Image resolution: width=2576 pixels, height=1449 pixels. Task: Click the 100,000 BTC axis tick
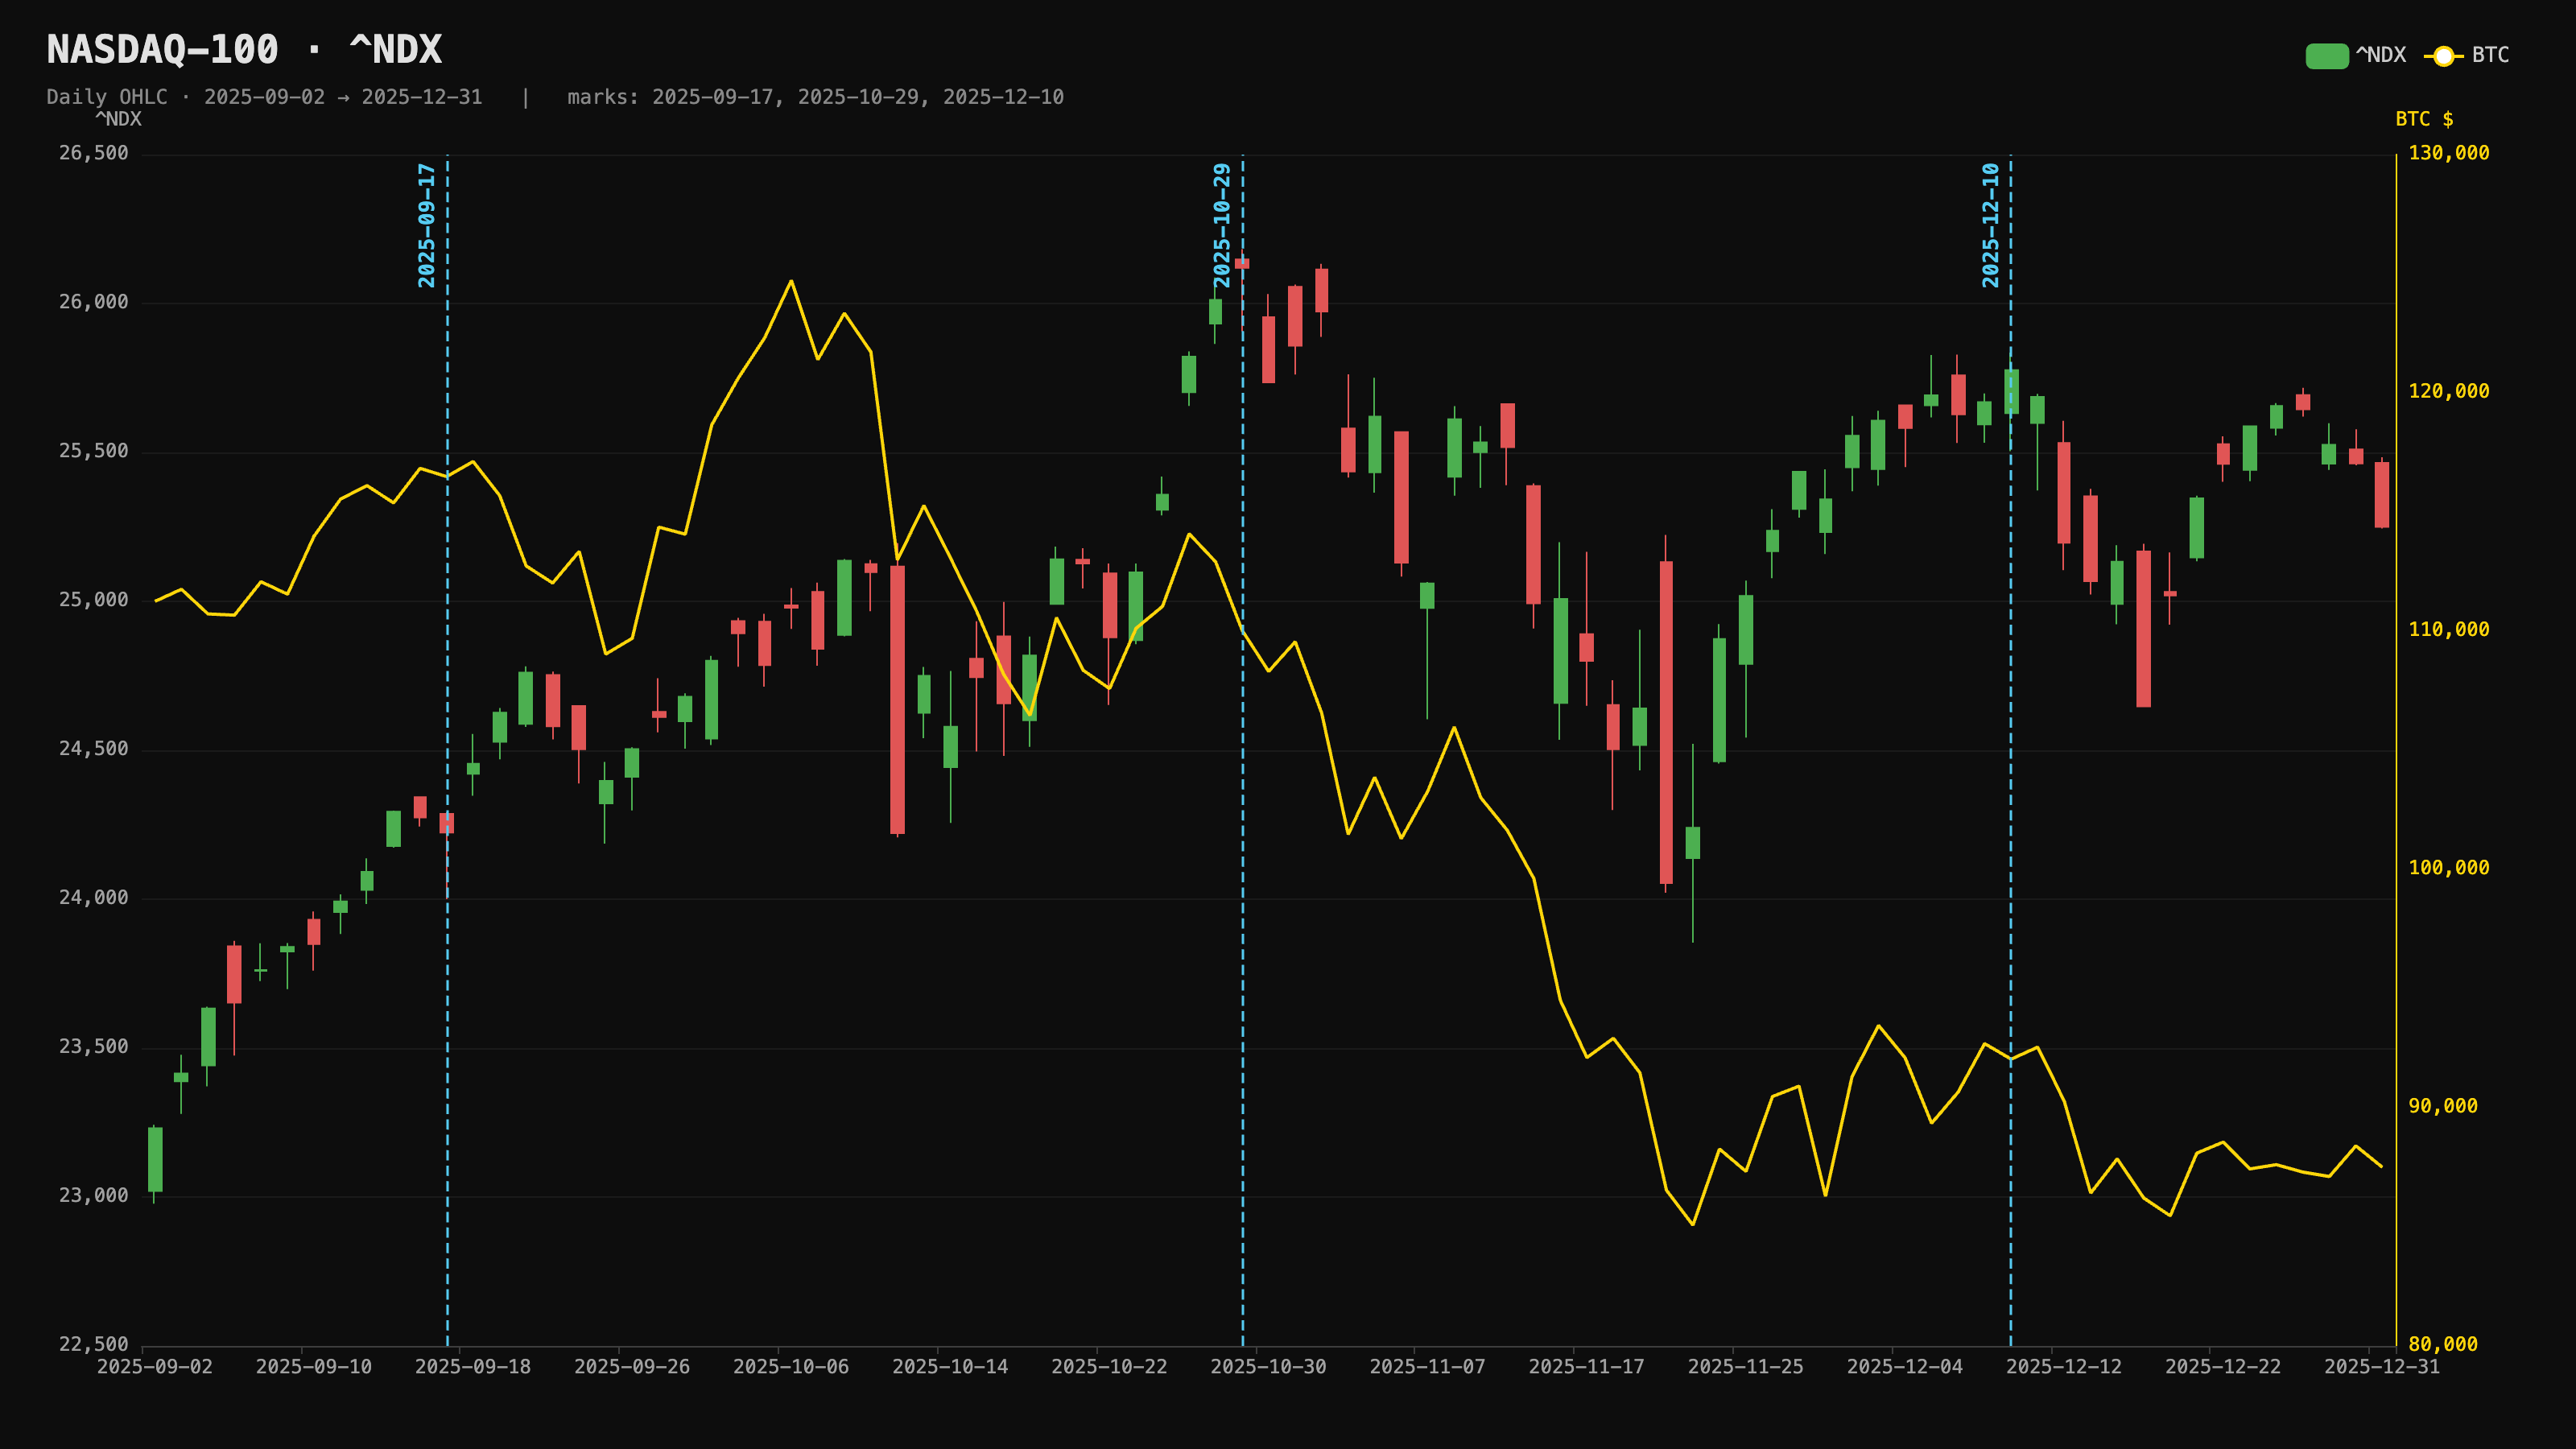(2449, 868)
